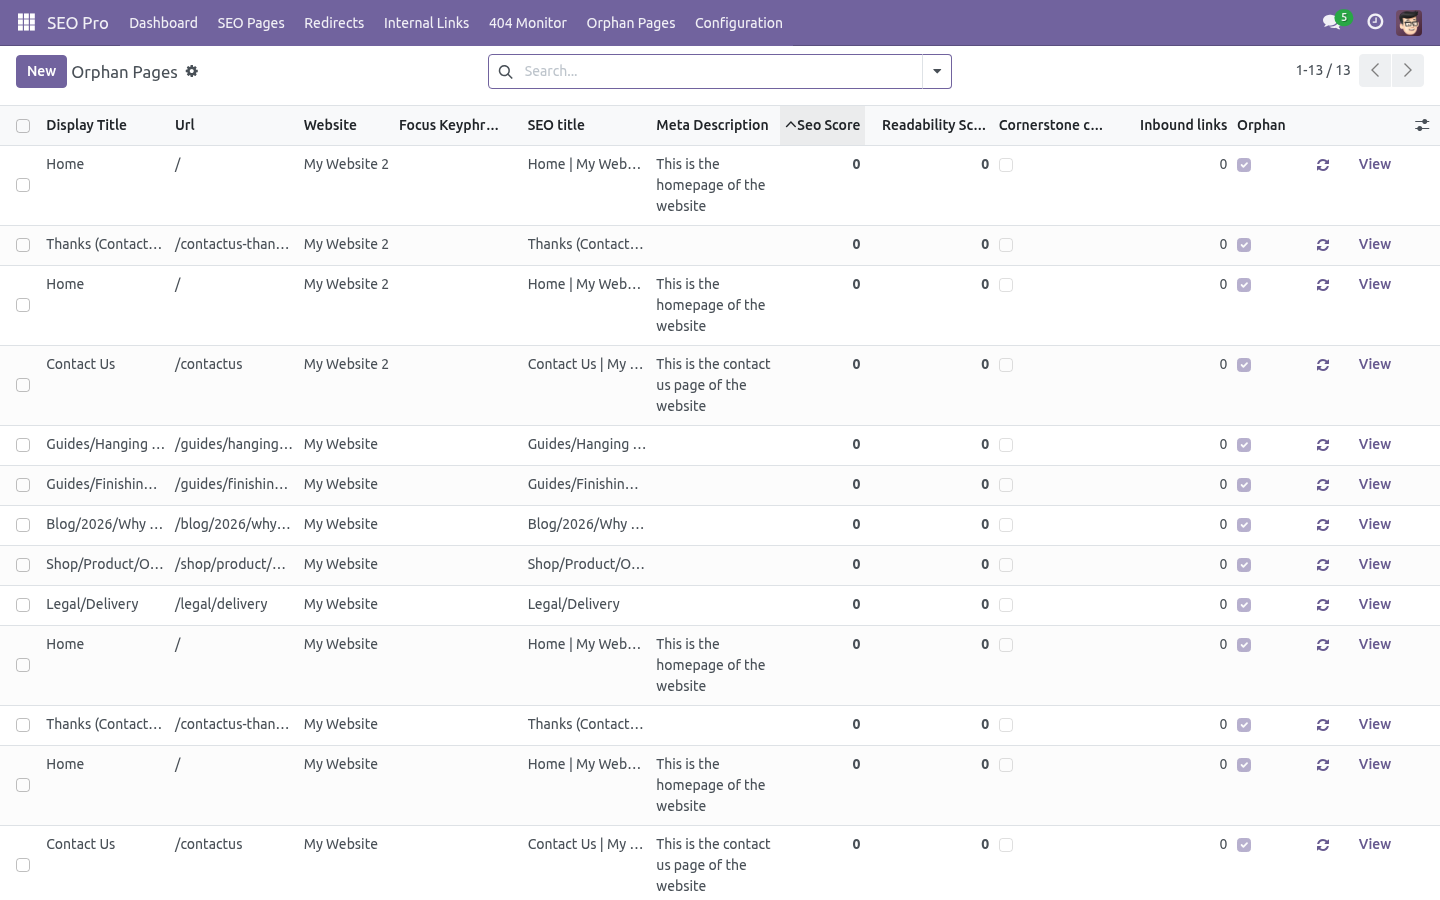Select the Legal/Delivery row checkbox
The width and height of the screenshot is (1440, 900).
[23, 605]
